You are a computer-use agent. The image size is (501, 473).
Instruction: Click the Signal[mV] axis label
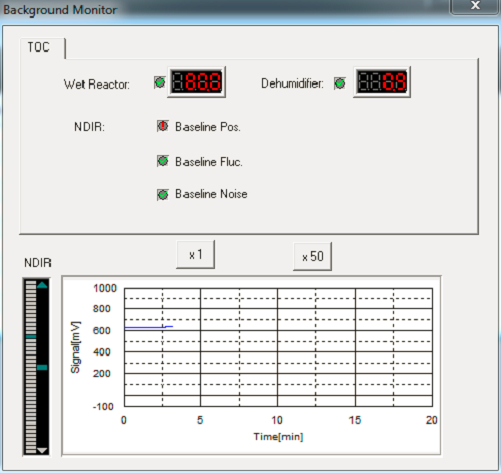click(x=76, y=347)
